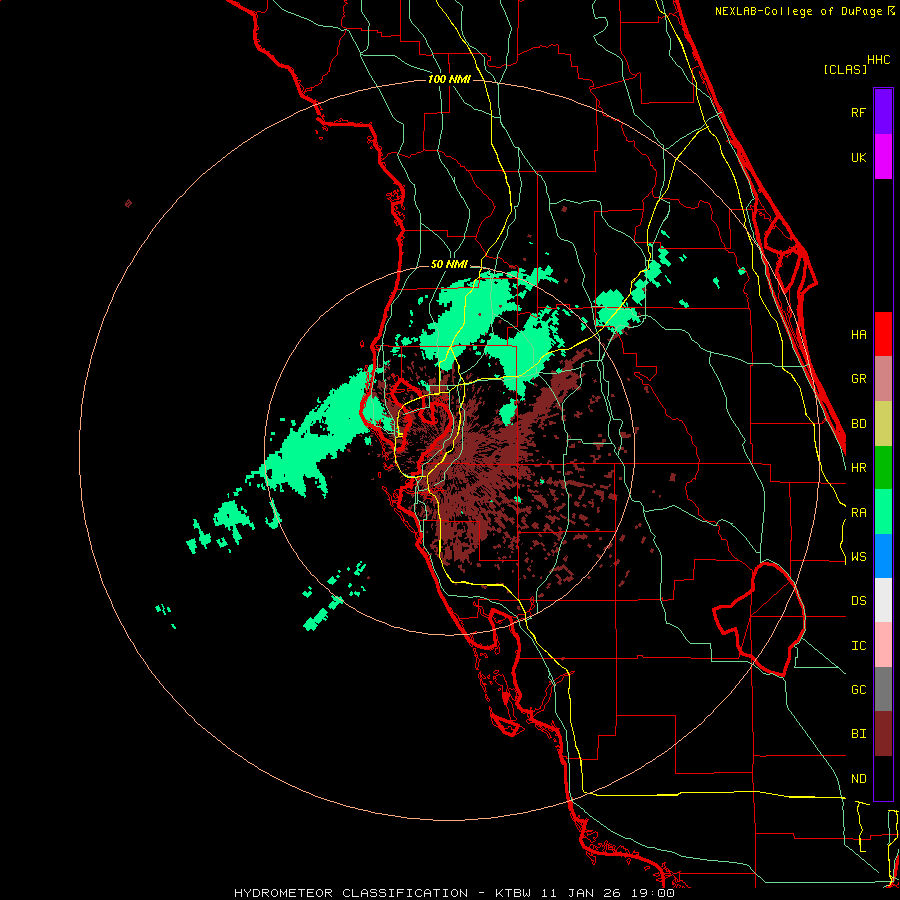Click the GC legend label
This screenshot has width=900, height=900.
point(858,690)
